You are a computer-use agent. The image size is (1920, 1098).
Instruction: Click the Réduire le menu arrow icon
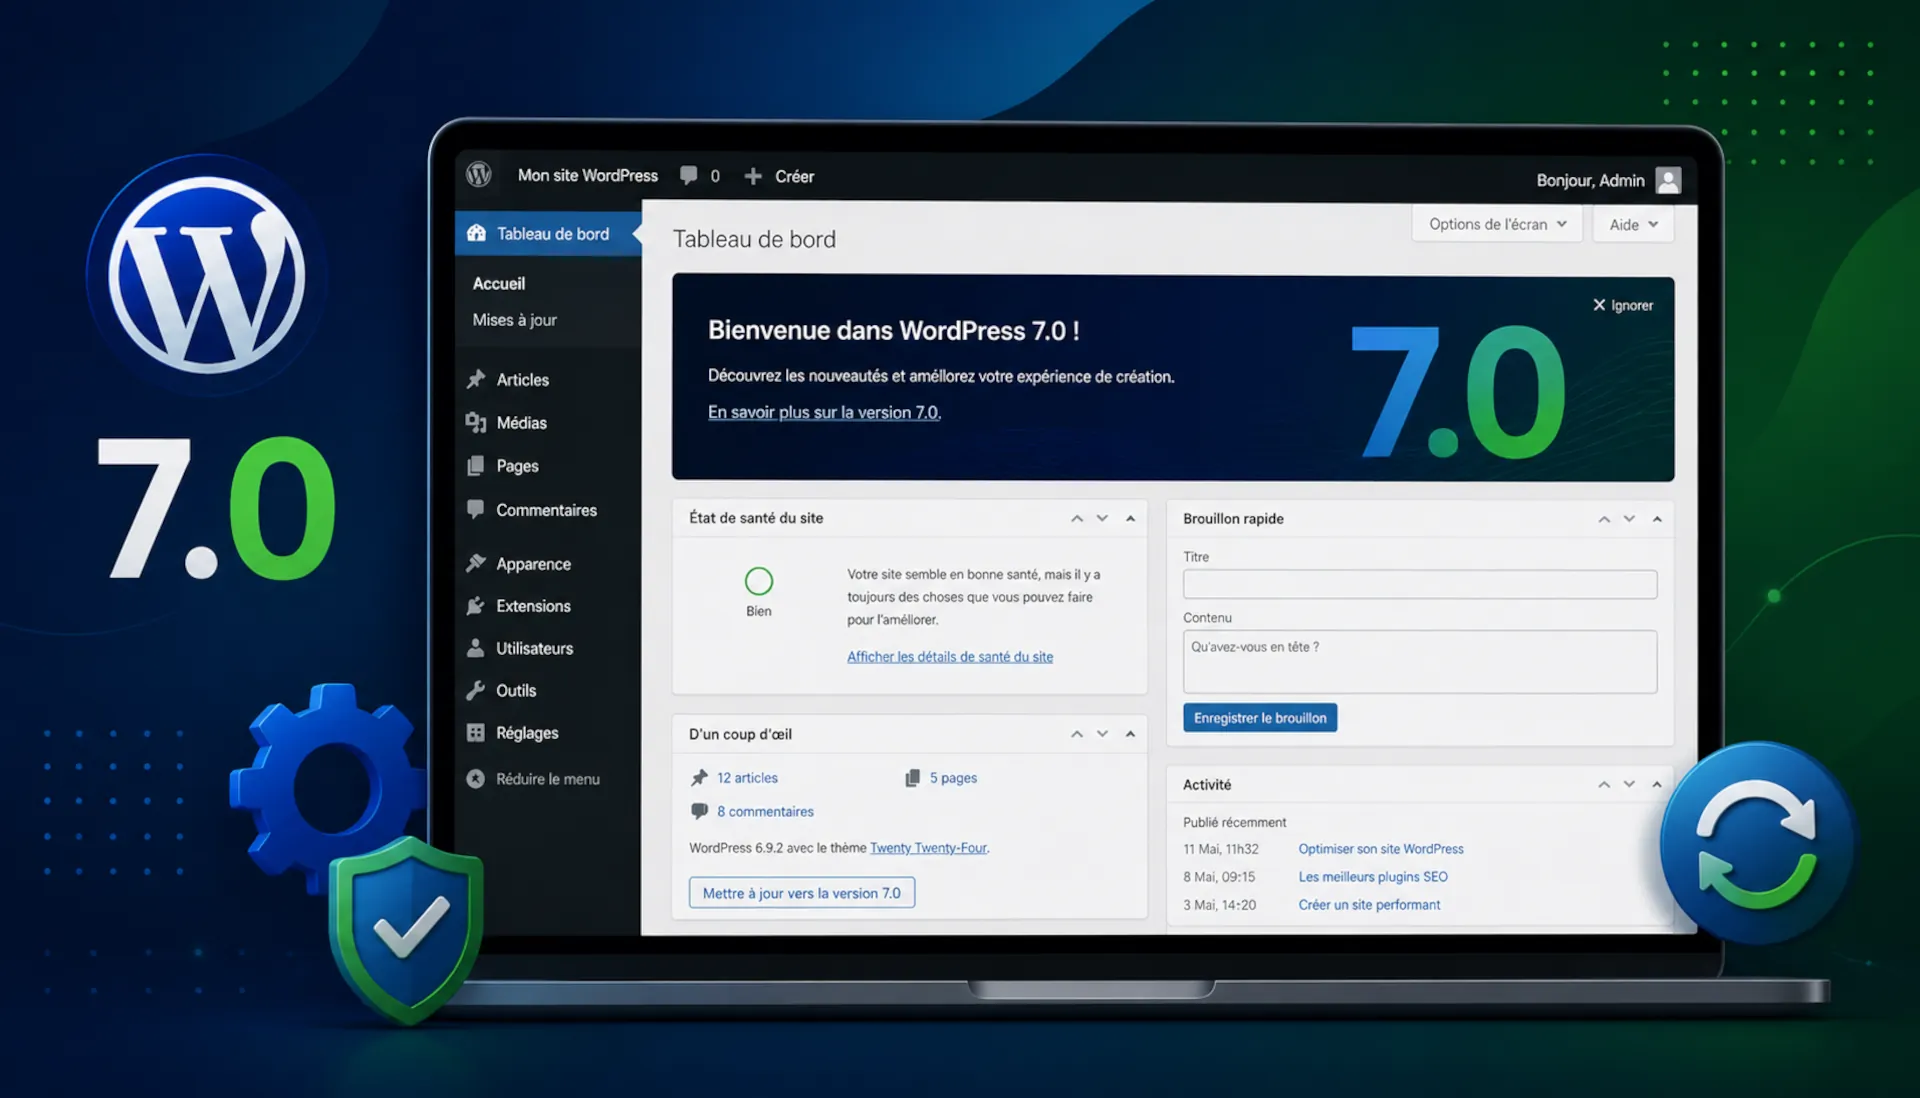coord(476,778)
